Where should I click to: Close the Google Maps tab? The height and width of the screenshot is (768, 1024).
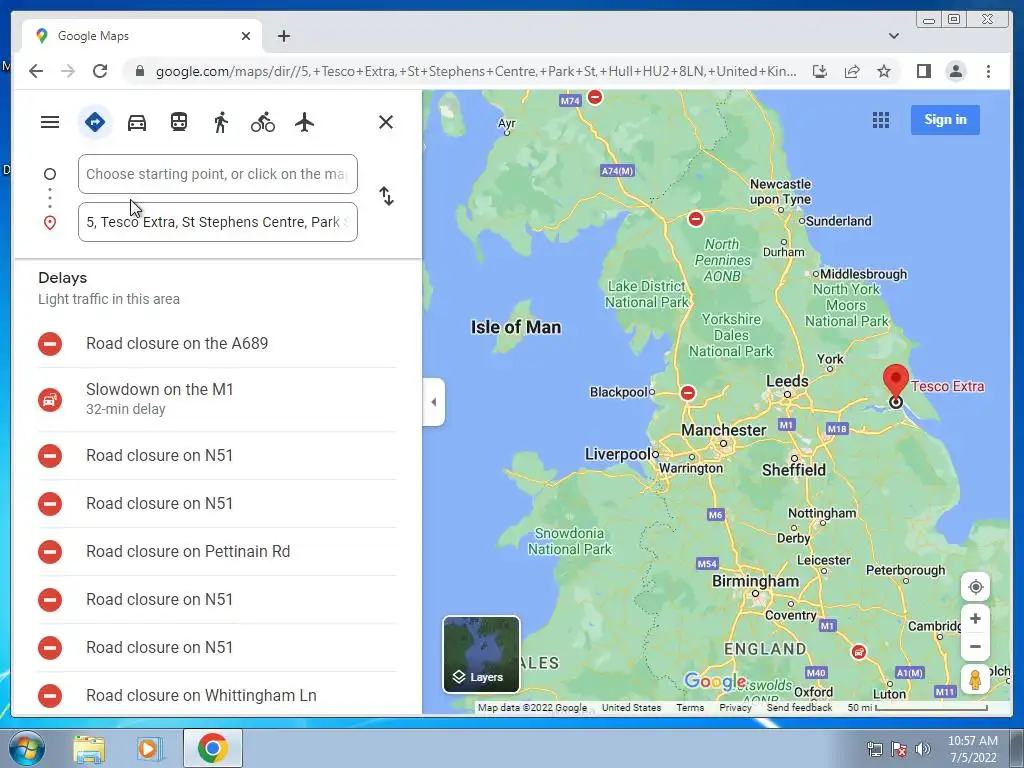246,36
